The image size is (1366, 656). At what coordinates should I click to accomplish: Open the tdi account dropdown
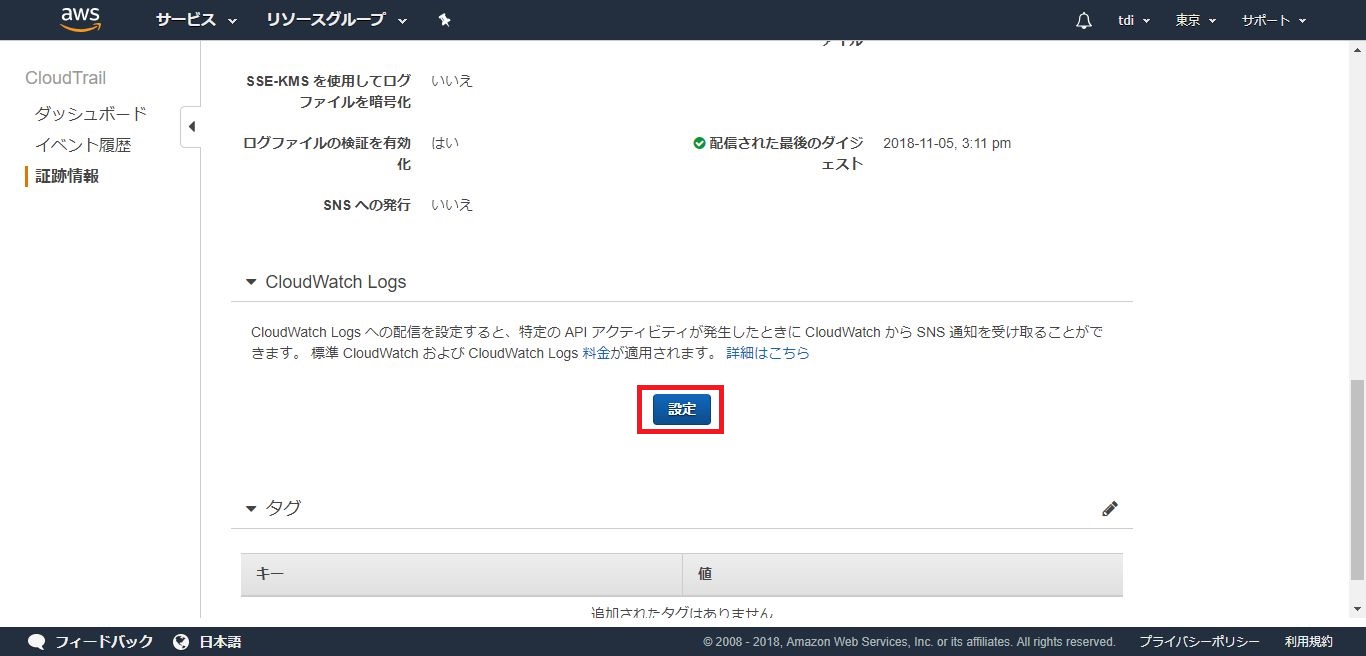point(1134,21)
